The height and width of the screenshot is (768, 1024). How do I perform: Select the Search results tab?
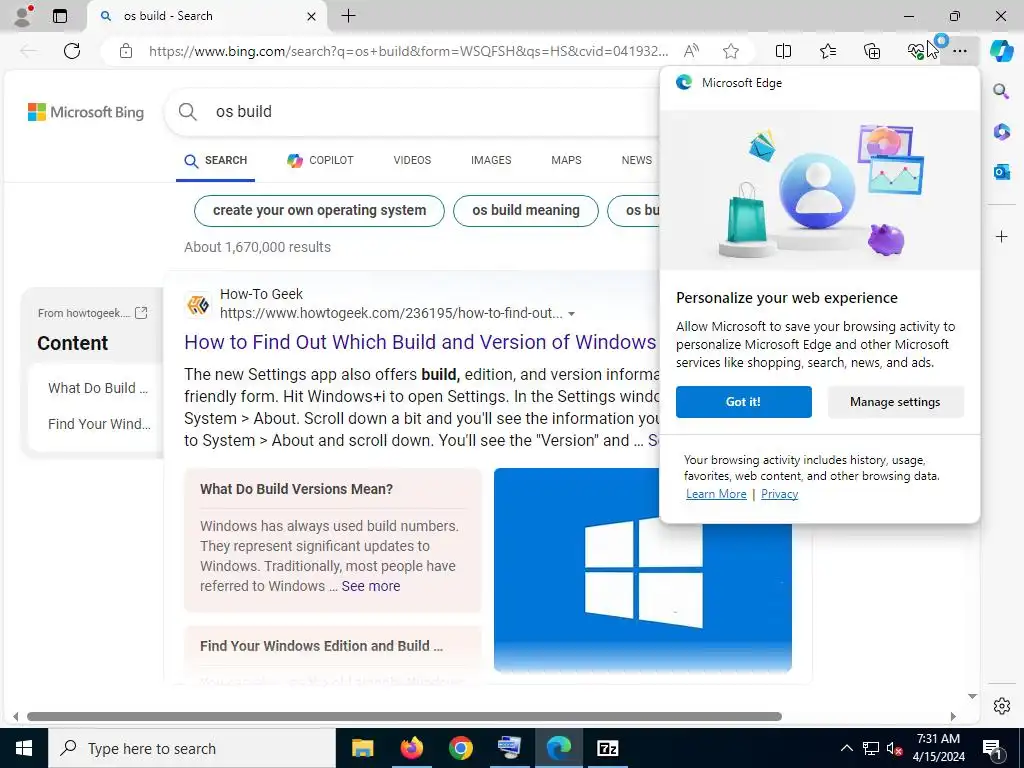pos(216,160)
